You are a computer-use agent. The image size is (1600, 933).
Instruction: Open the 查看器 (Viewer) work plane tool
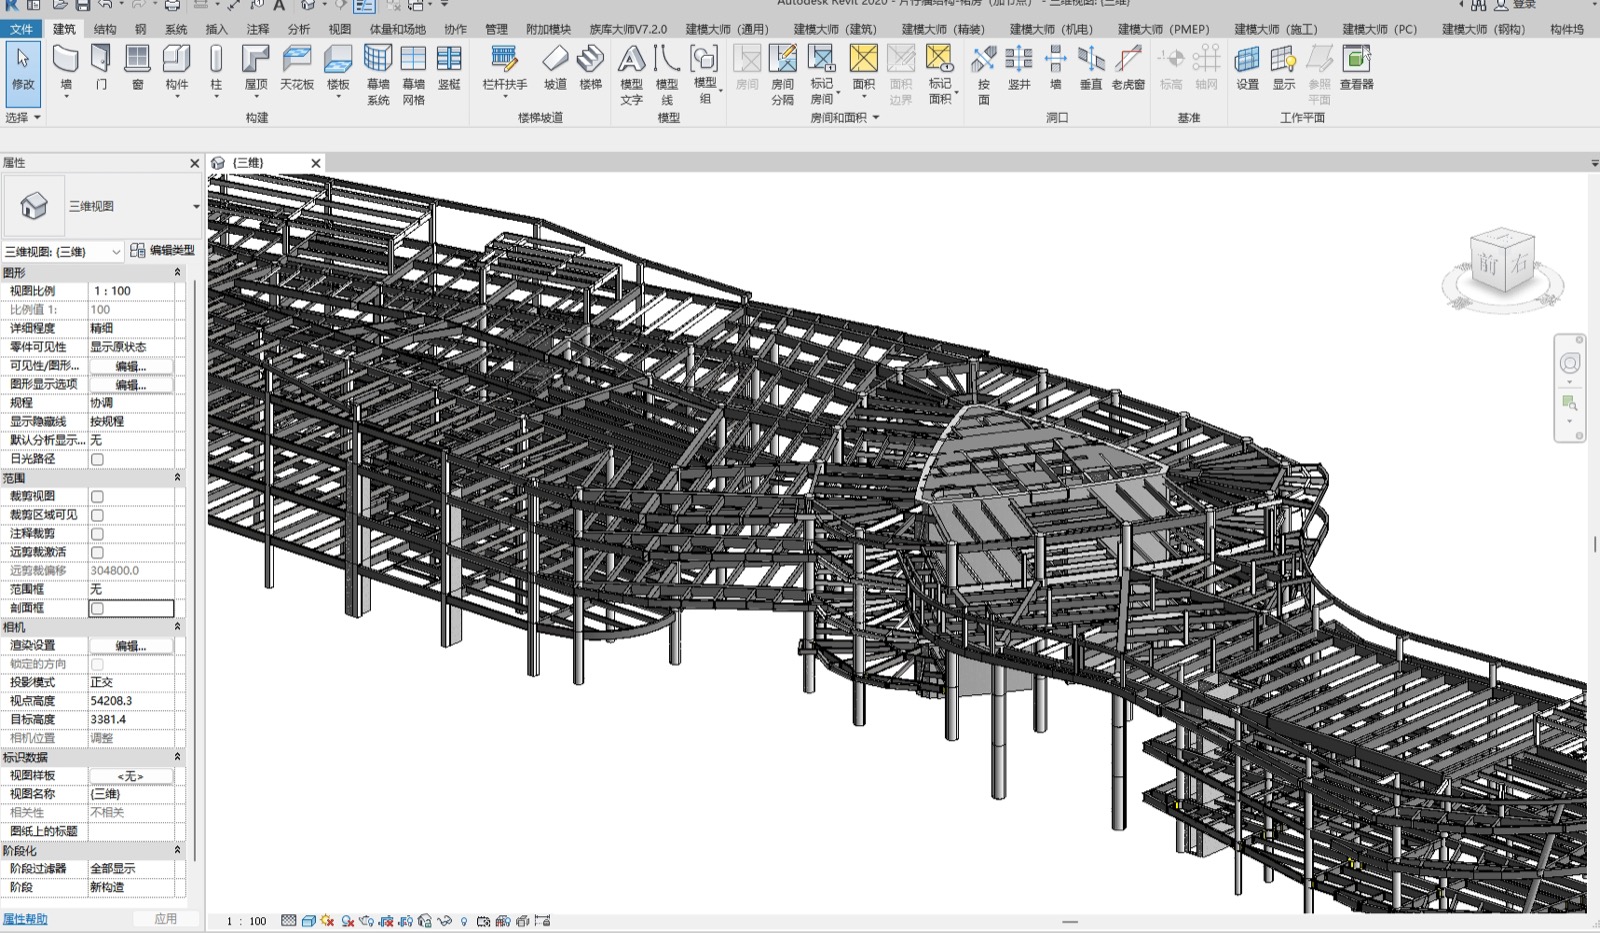1357,68
